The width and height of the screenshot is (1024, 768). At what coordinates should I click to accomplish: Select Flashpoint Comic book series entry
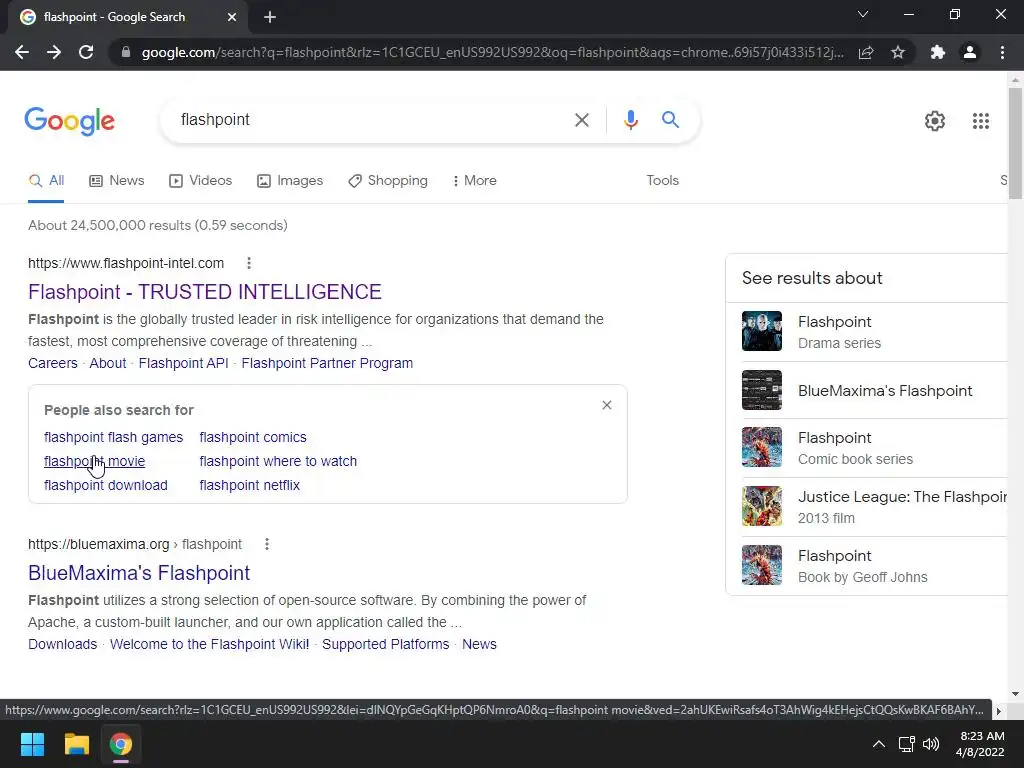(874, 447)
